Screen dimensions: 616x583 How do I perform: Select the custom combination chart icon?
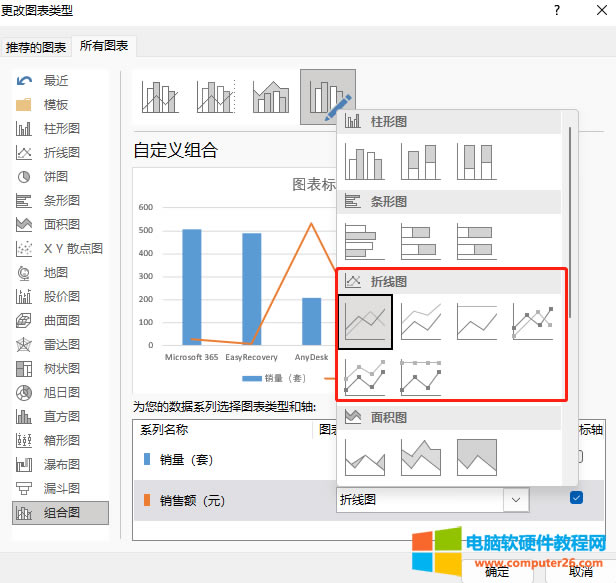327,97
